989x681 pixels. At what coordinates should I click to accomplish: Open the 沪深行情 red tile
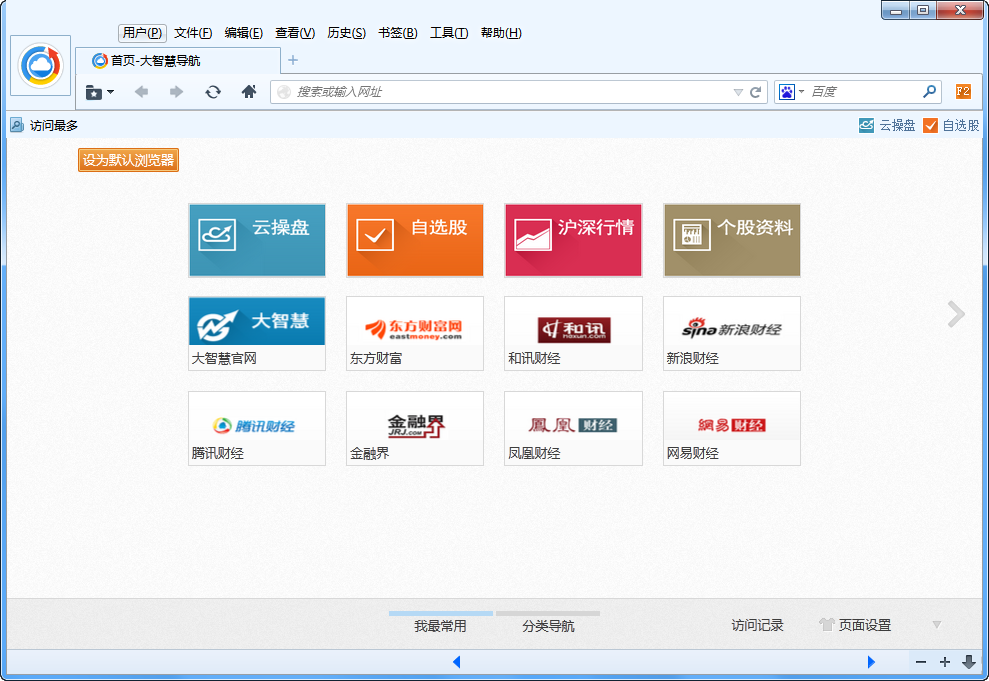(x=573, y=240)
